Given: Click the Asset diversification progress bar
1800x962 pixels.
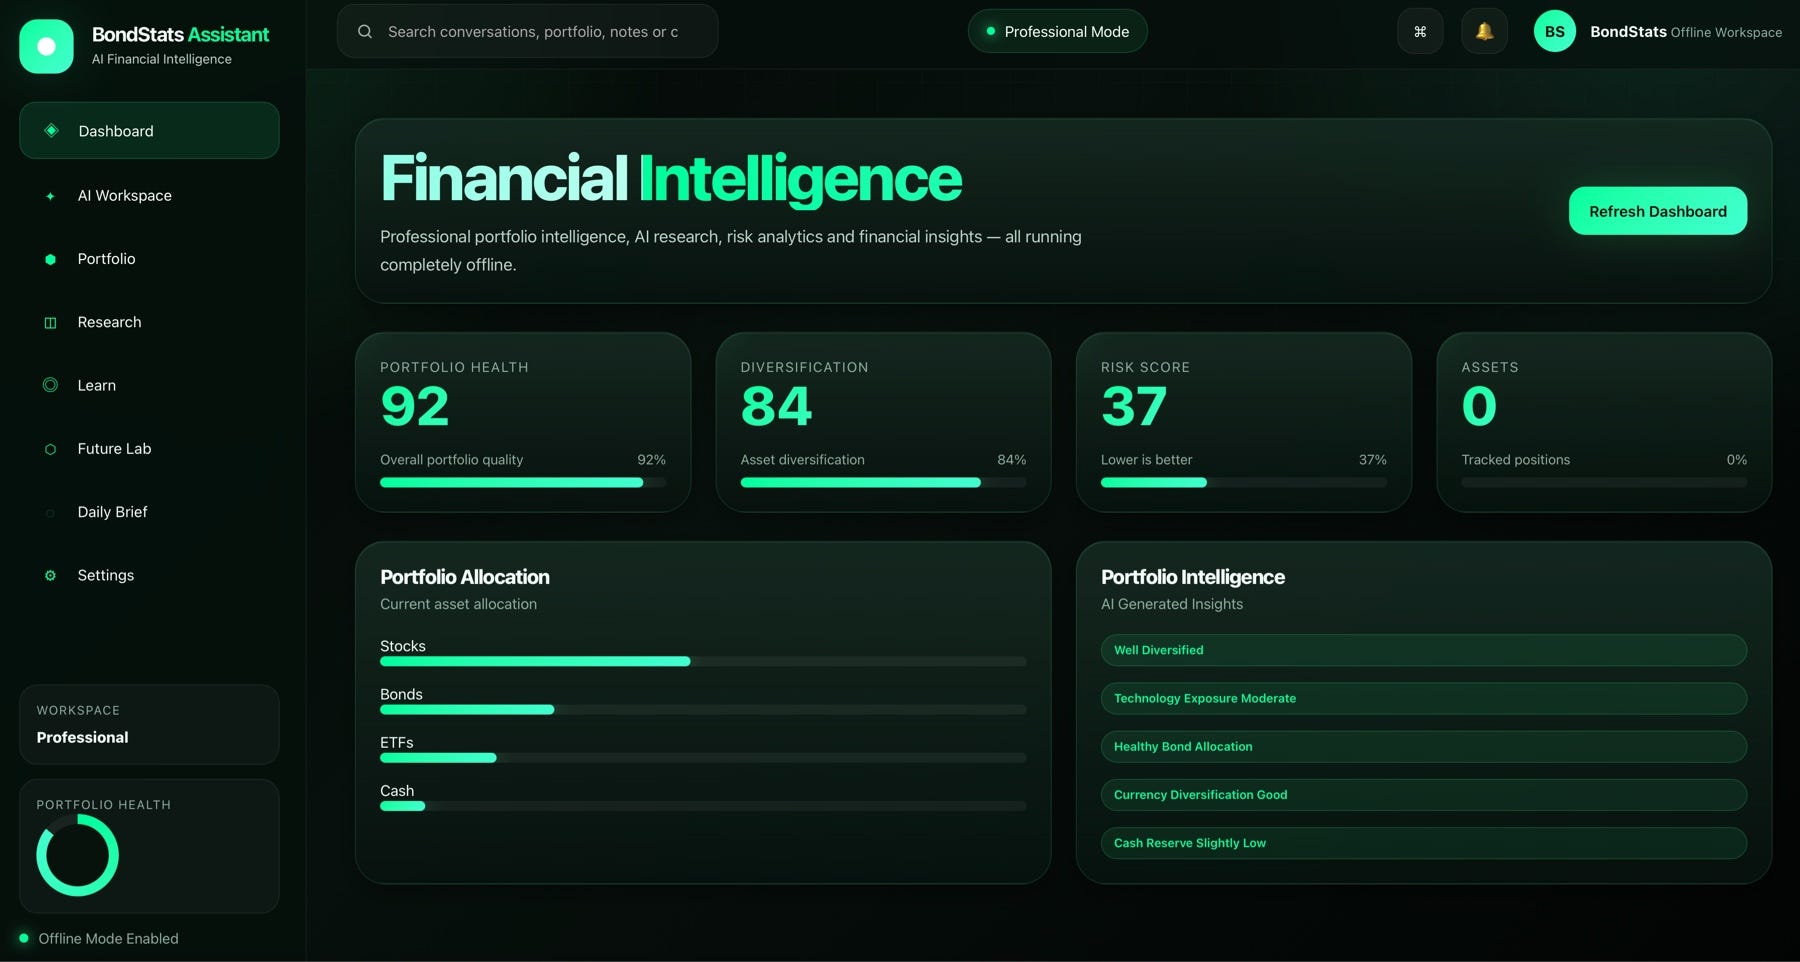Looking at the screenshot, I should (x=883, y=482).
